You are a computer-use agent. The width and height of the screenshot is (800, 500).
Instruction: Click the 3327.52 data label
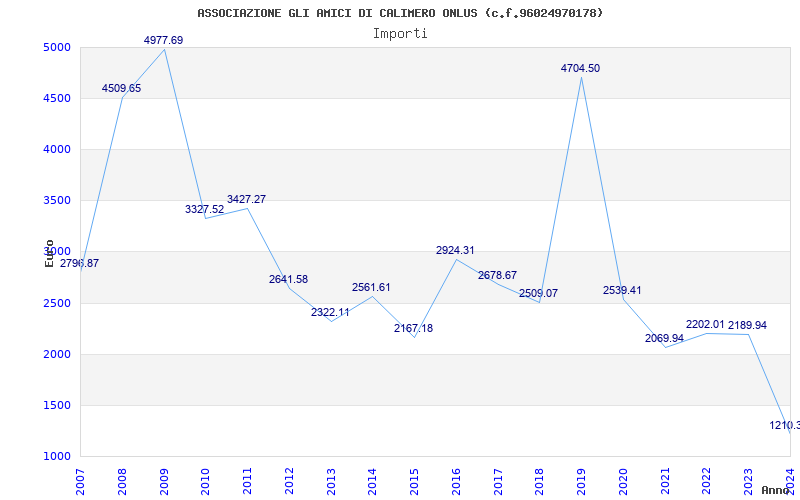pyautogui.click(x=205, y=209)
